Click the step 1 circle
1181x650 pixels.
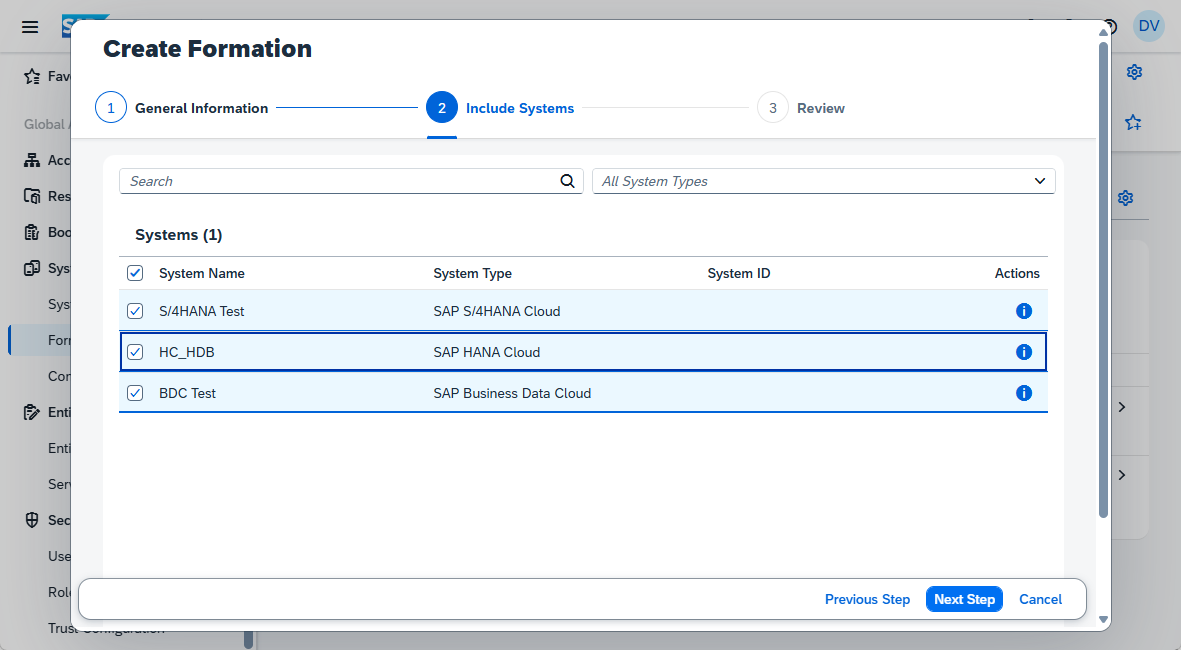click(x=111, y=108)
